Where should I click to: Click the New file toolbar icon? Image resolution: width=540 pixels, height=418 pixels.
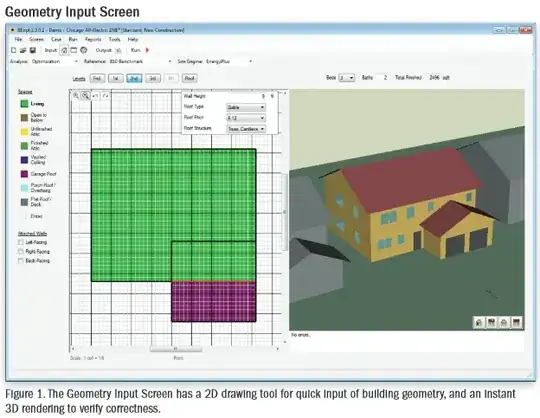13,50
